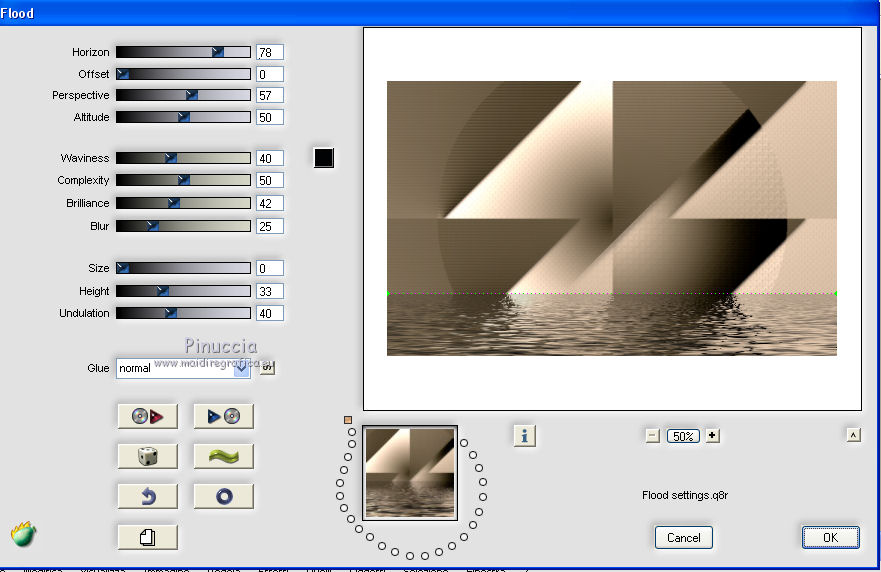Adjust the Complexity slider
The height and width of the screenshot is (572, 881).
tap(183, 180)
